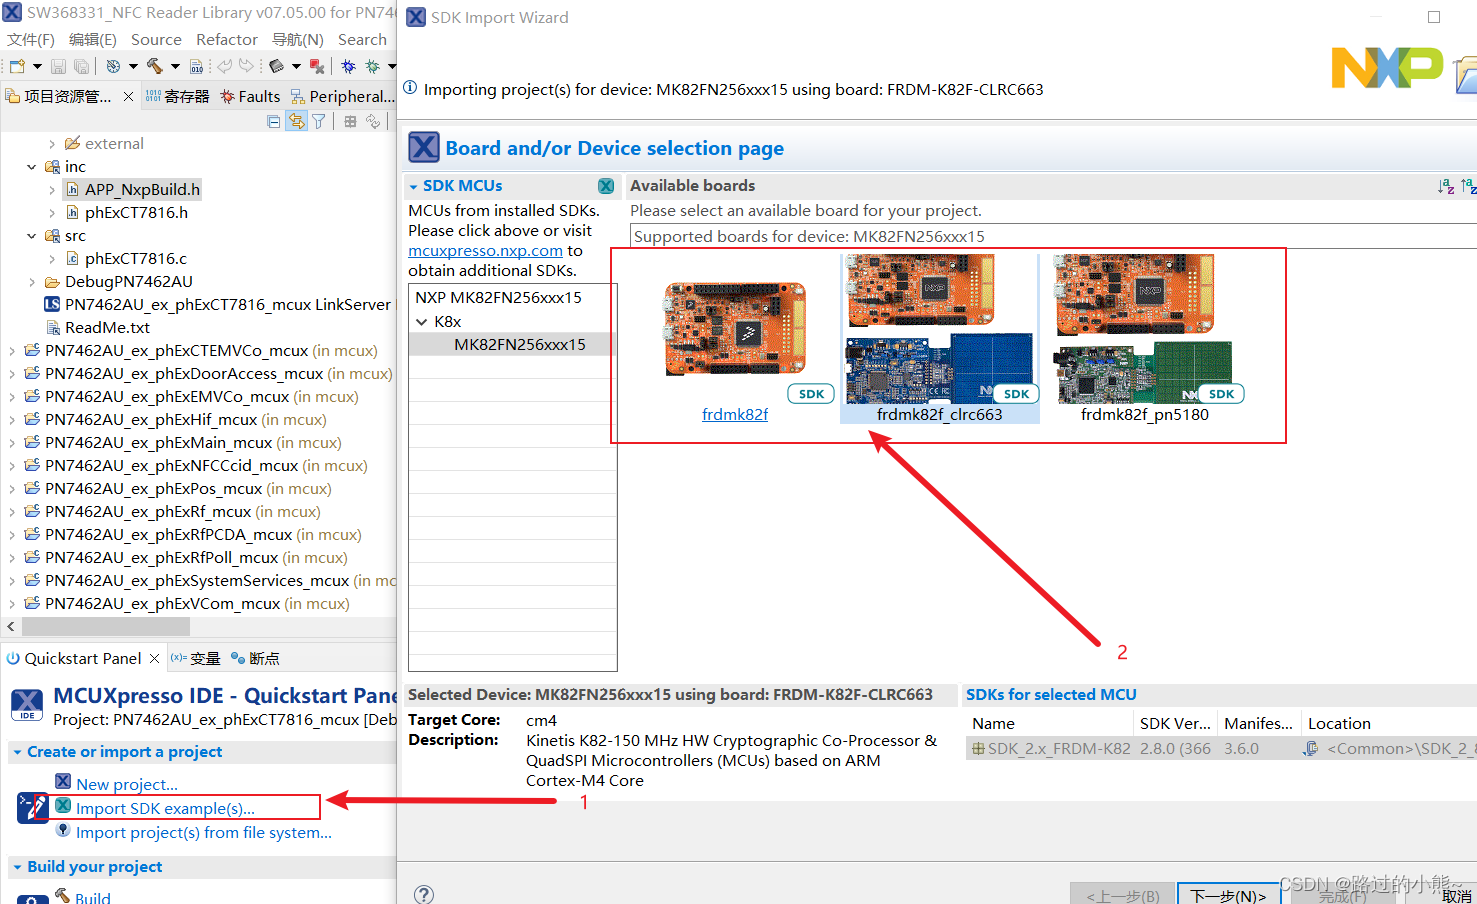Image resolution: width=1477 pixels, height=904 pixels.
Task: Collapse the SDK MCUs section
Action: point(413,186)
